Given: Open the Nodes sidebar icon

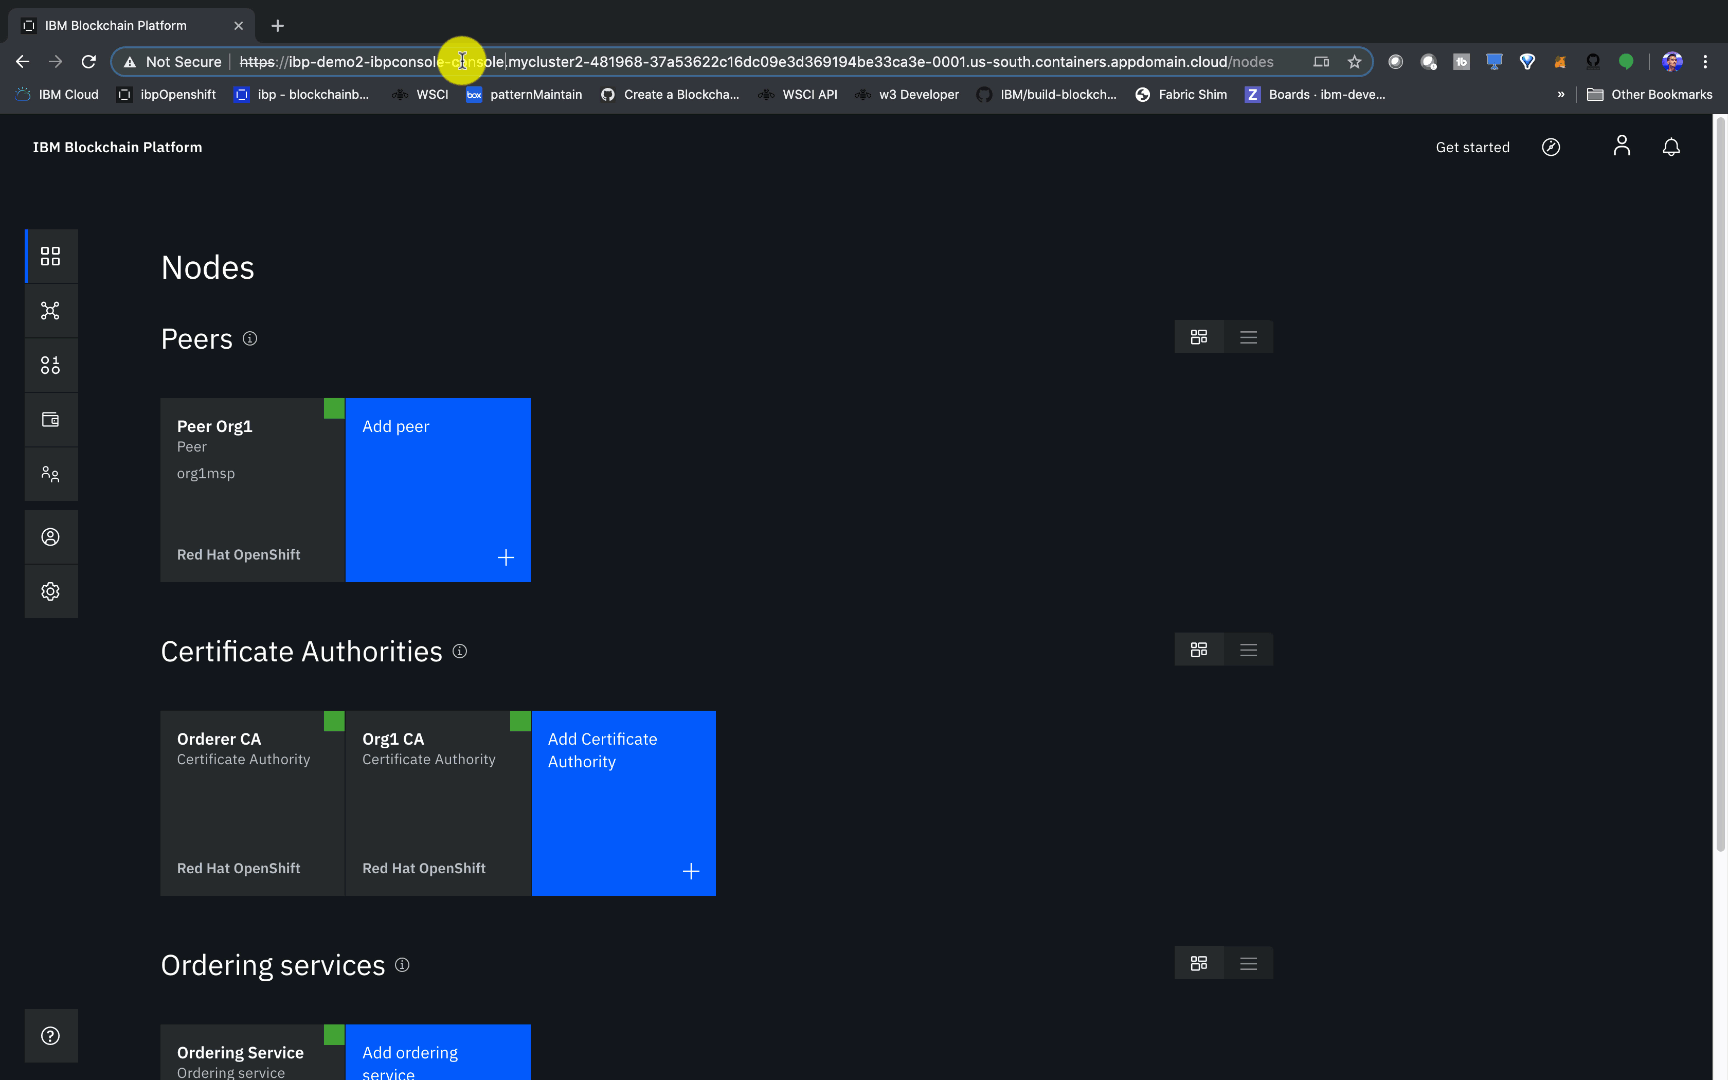Looking at the screenshot, I should tap(50, 256).
